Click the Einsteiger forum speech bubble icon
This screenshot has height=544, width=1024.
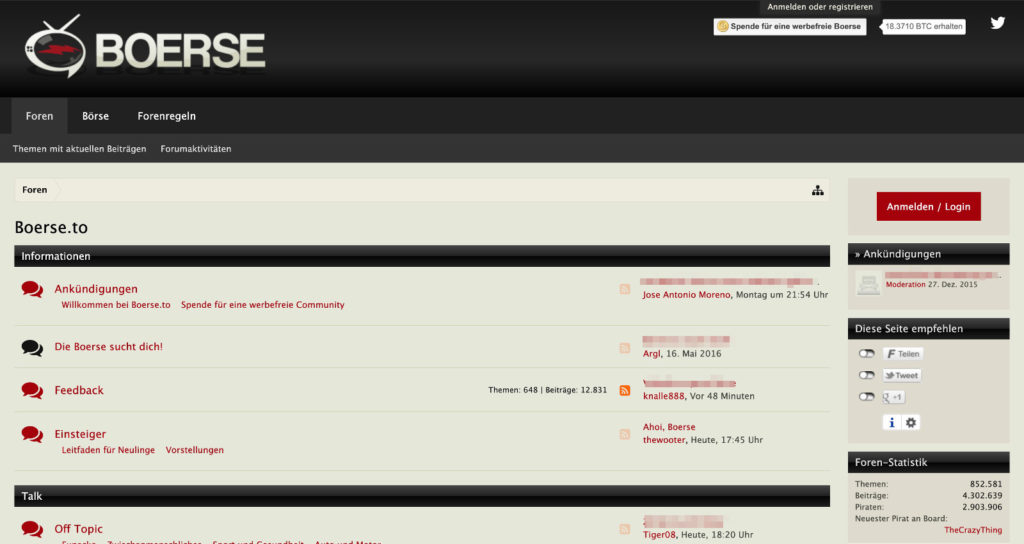(32, 434)
